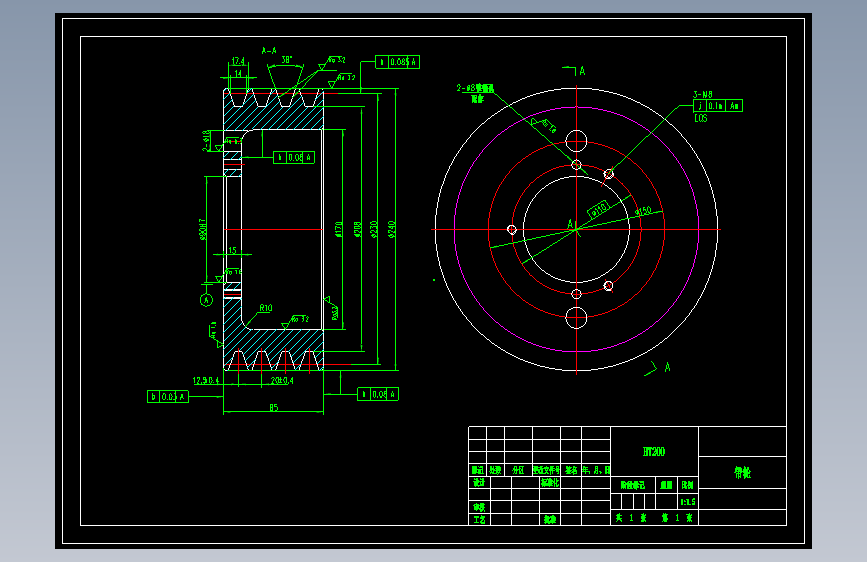The image size is (867, 562).
Task: Click the 12.5±0.4 dimension text
Action: [206, 381]
